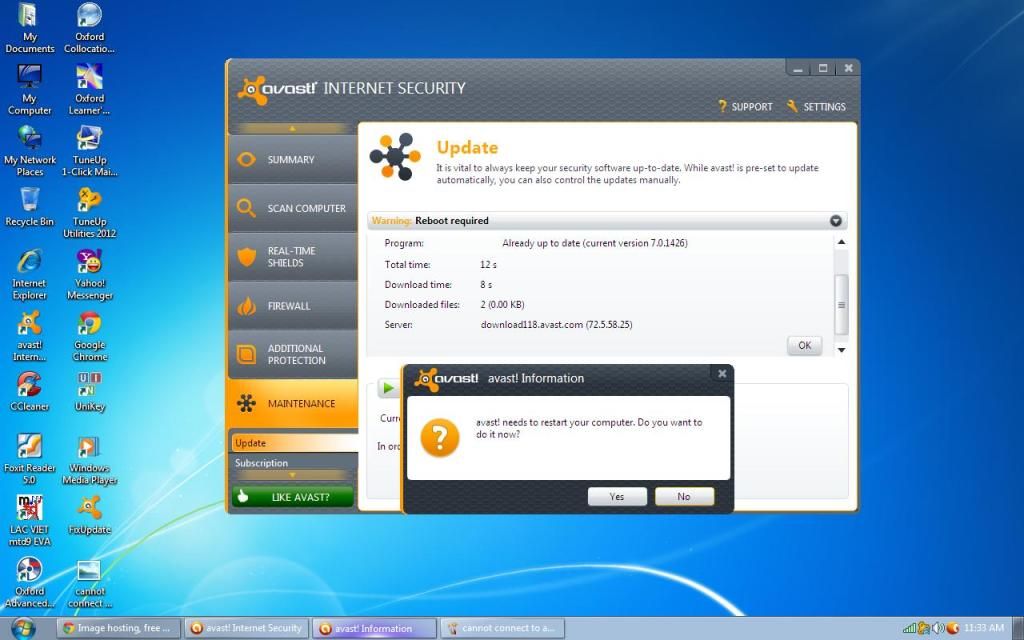Click scroll down arrow in update details

tap(841, 350)
